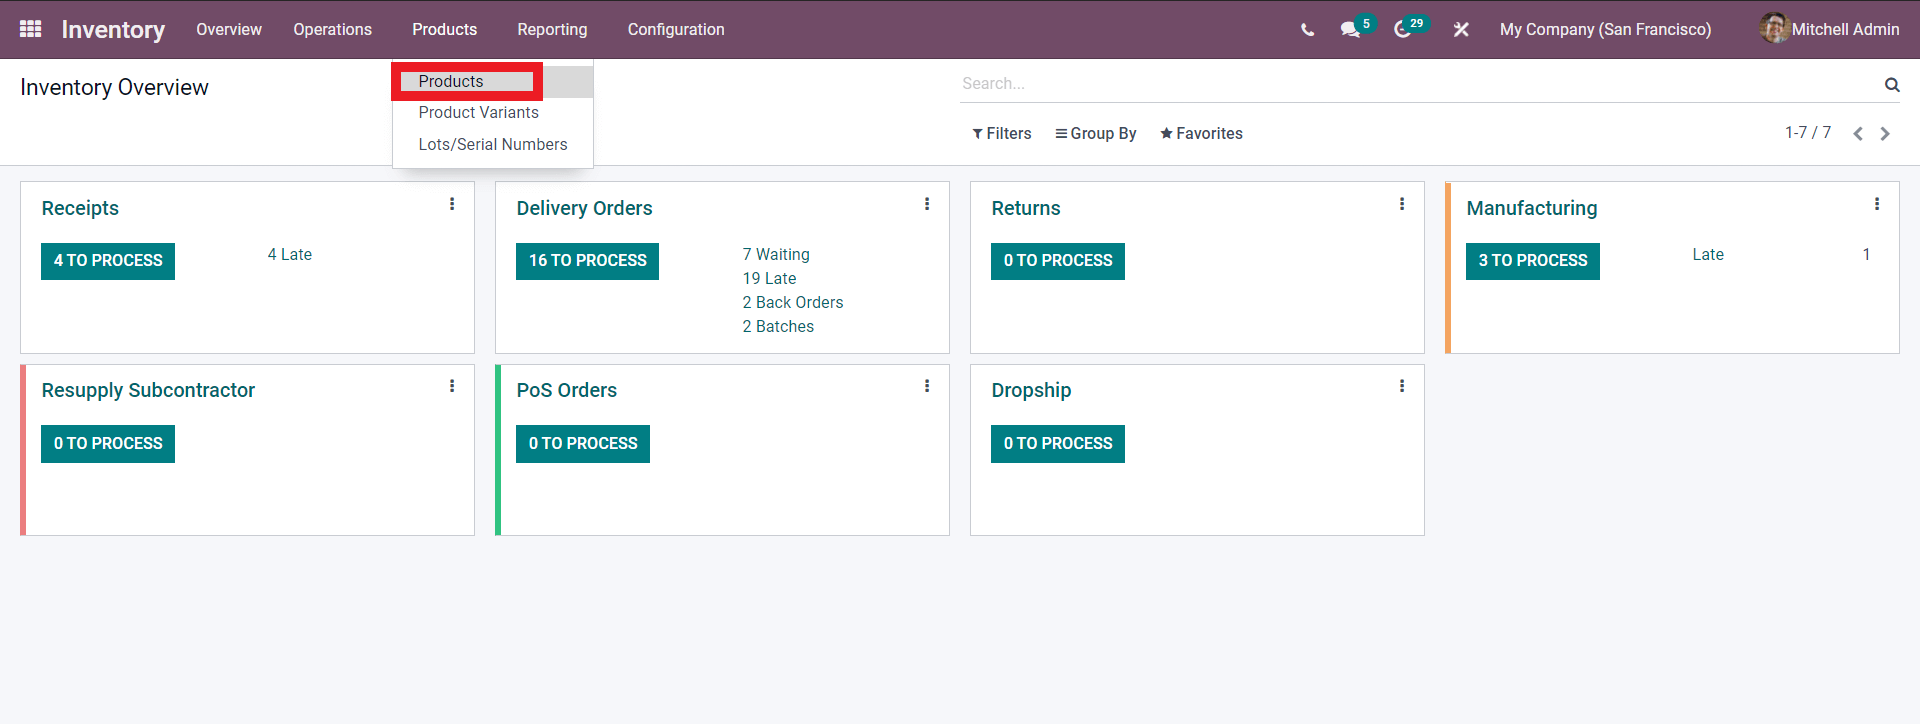Click 19 Late in Delivery Orders
This screenshot has width=1920, height=724.
point(769,279)
